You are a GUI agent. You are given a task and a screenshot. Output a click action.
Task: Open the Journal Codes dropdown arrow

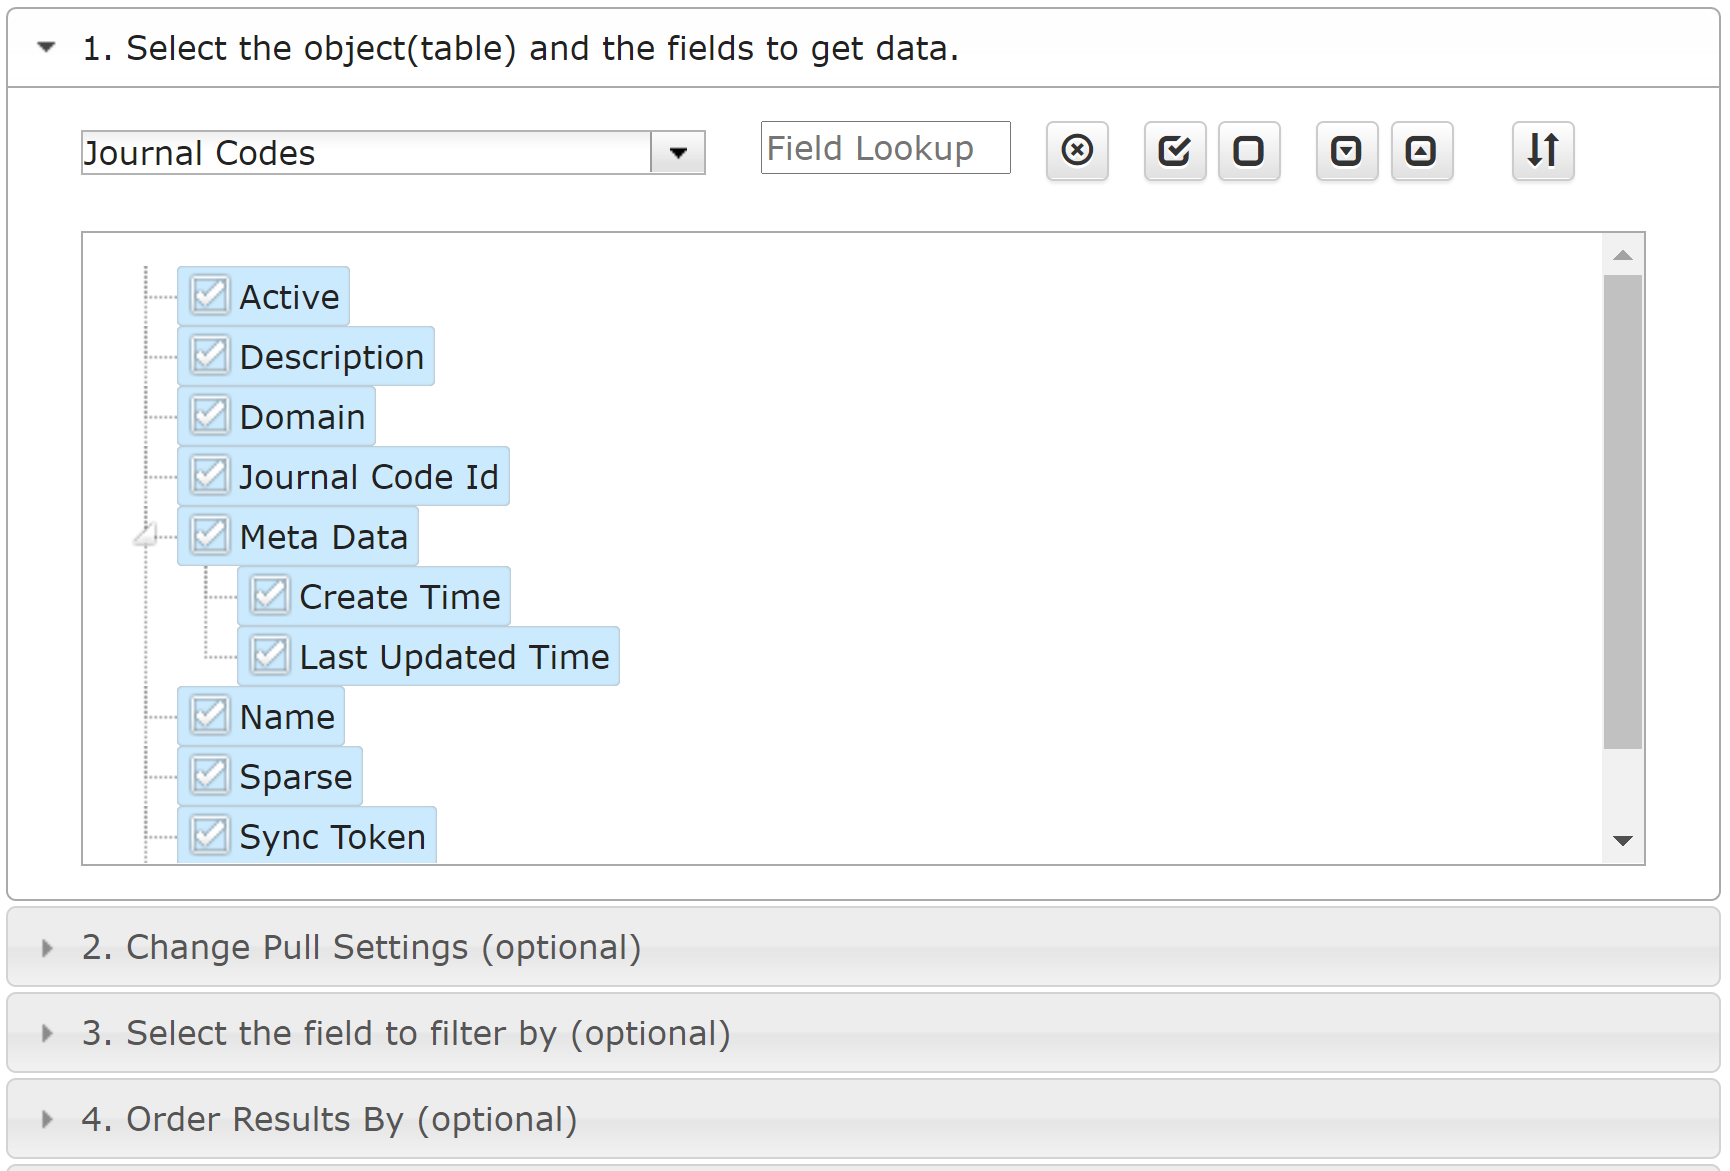[678, 153]
